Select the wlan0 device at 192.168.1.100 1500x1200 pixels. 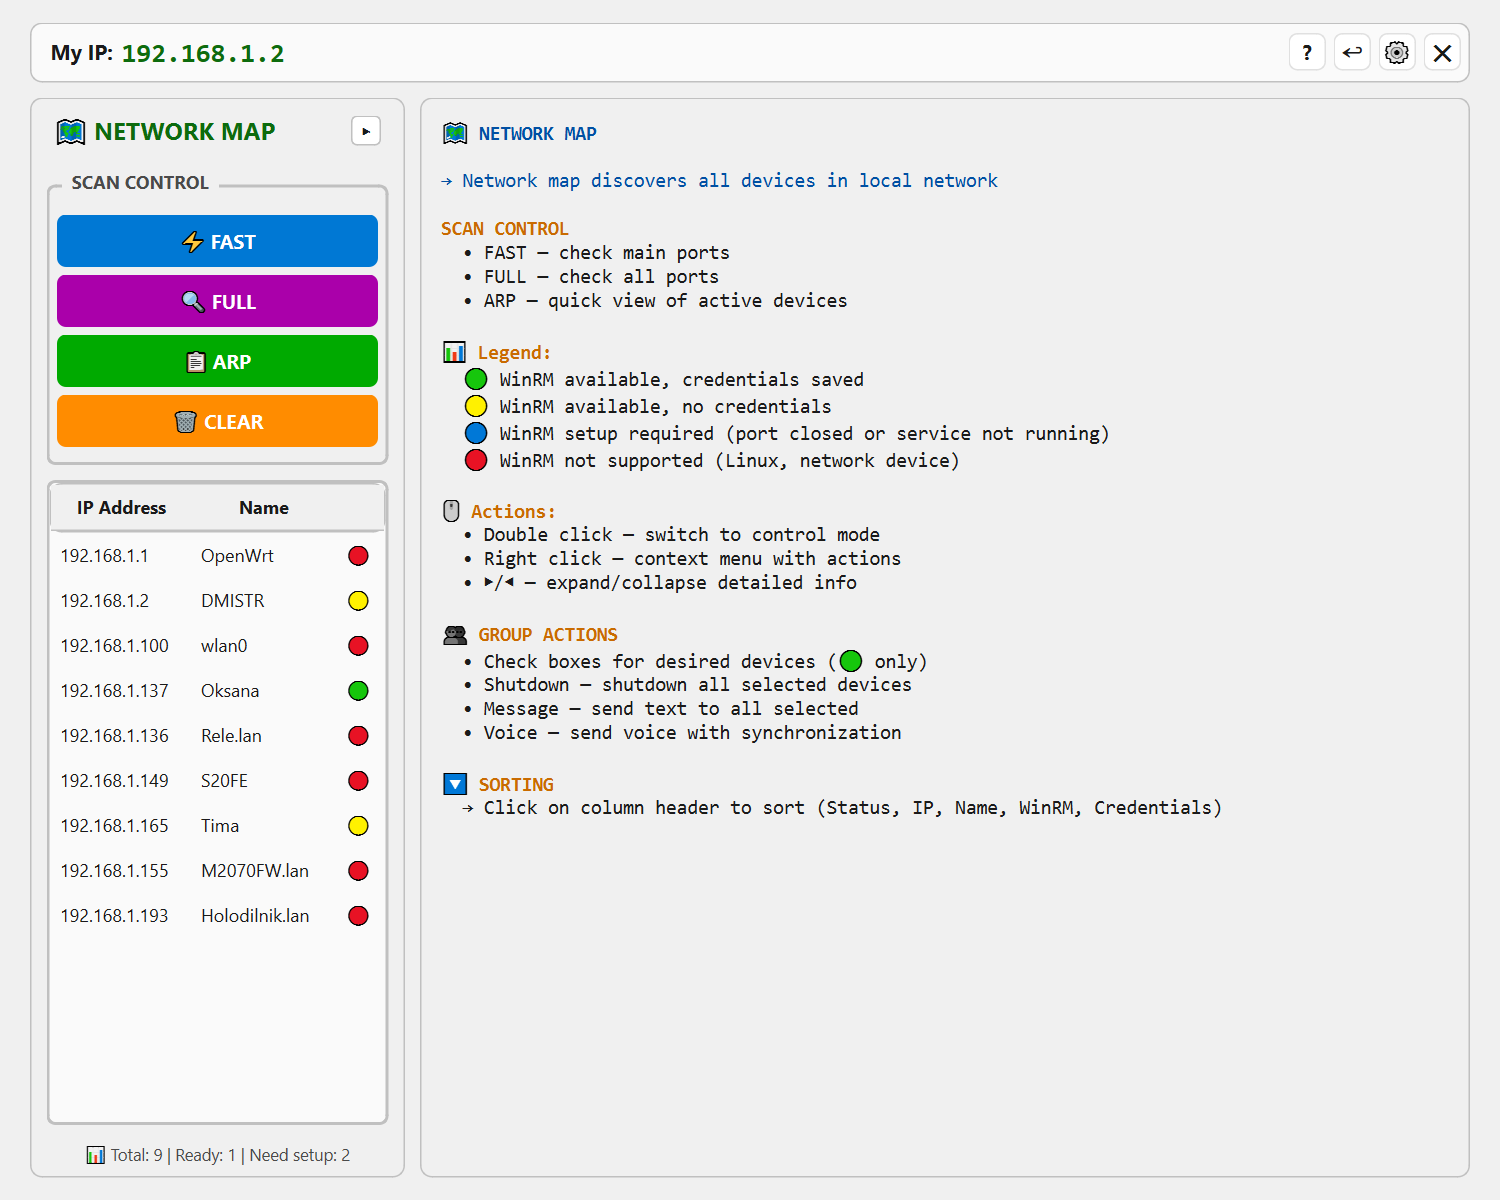(224, 646)
